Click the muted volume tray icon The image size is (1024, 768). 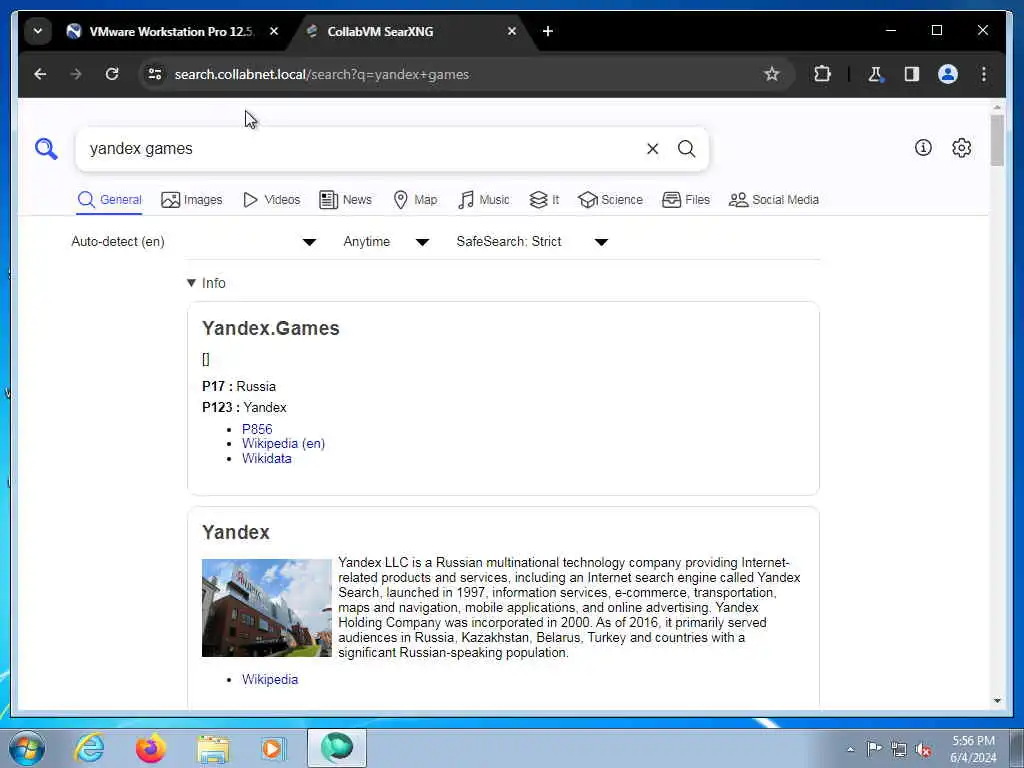click(923, 749)
